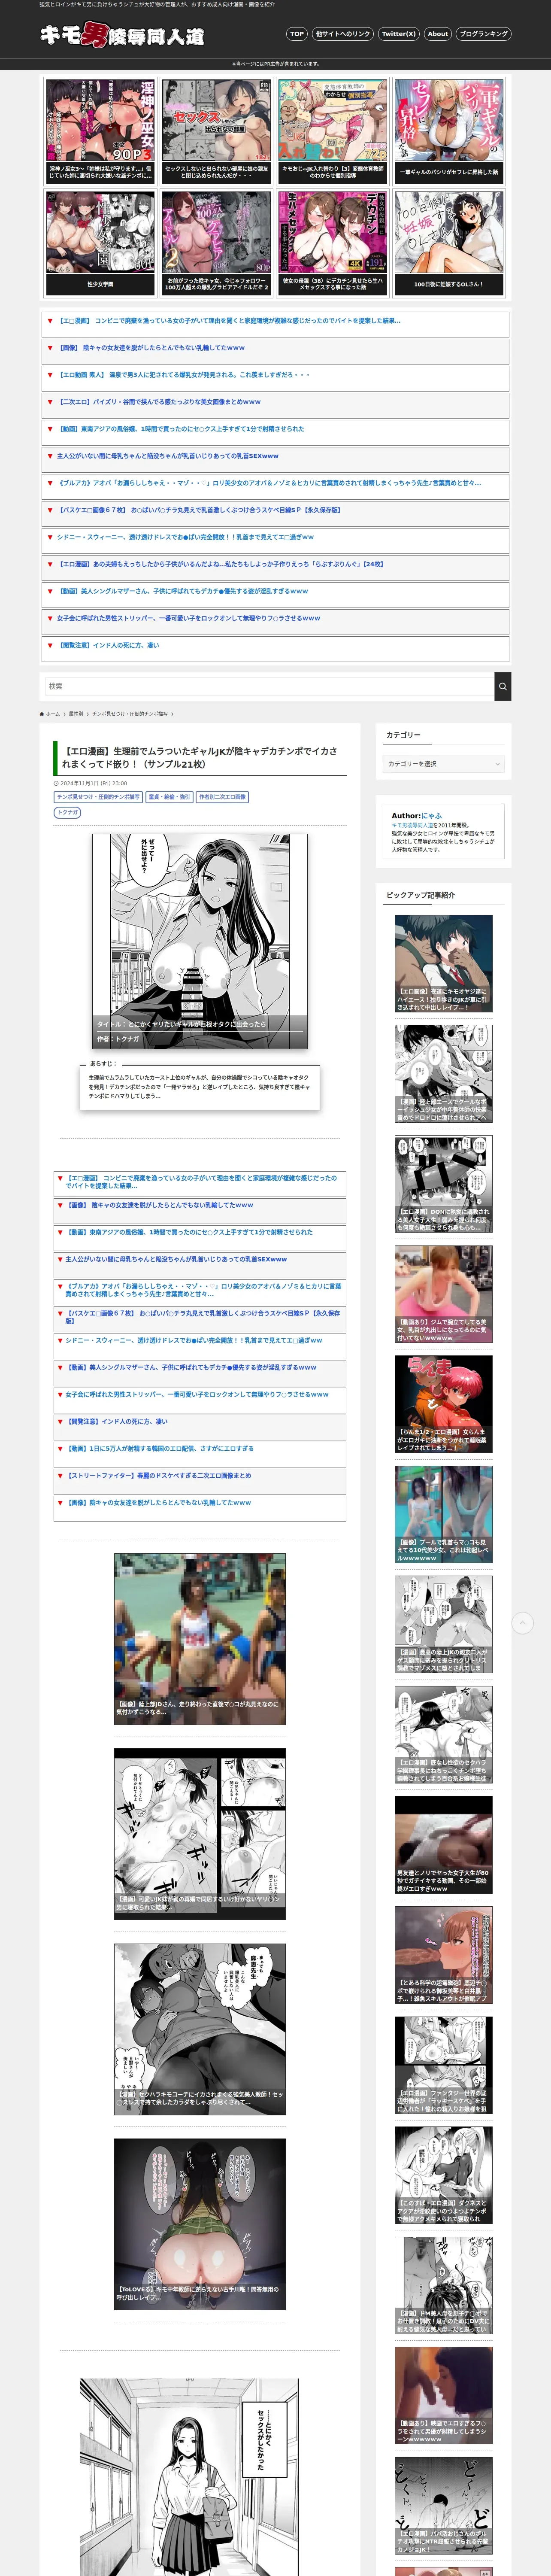Viewport: 551px width, 2576px height.
Task: Open the ブログランキング header link
Action: coord(484,34)
